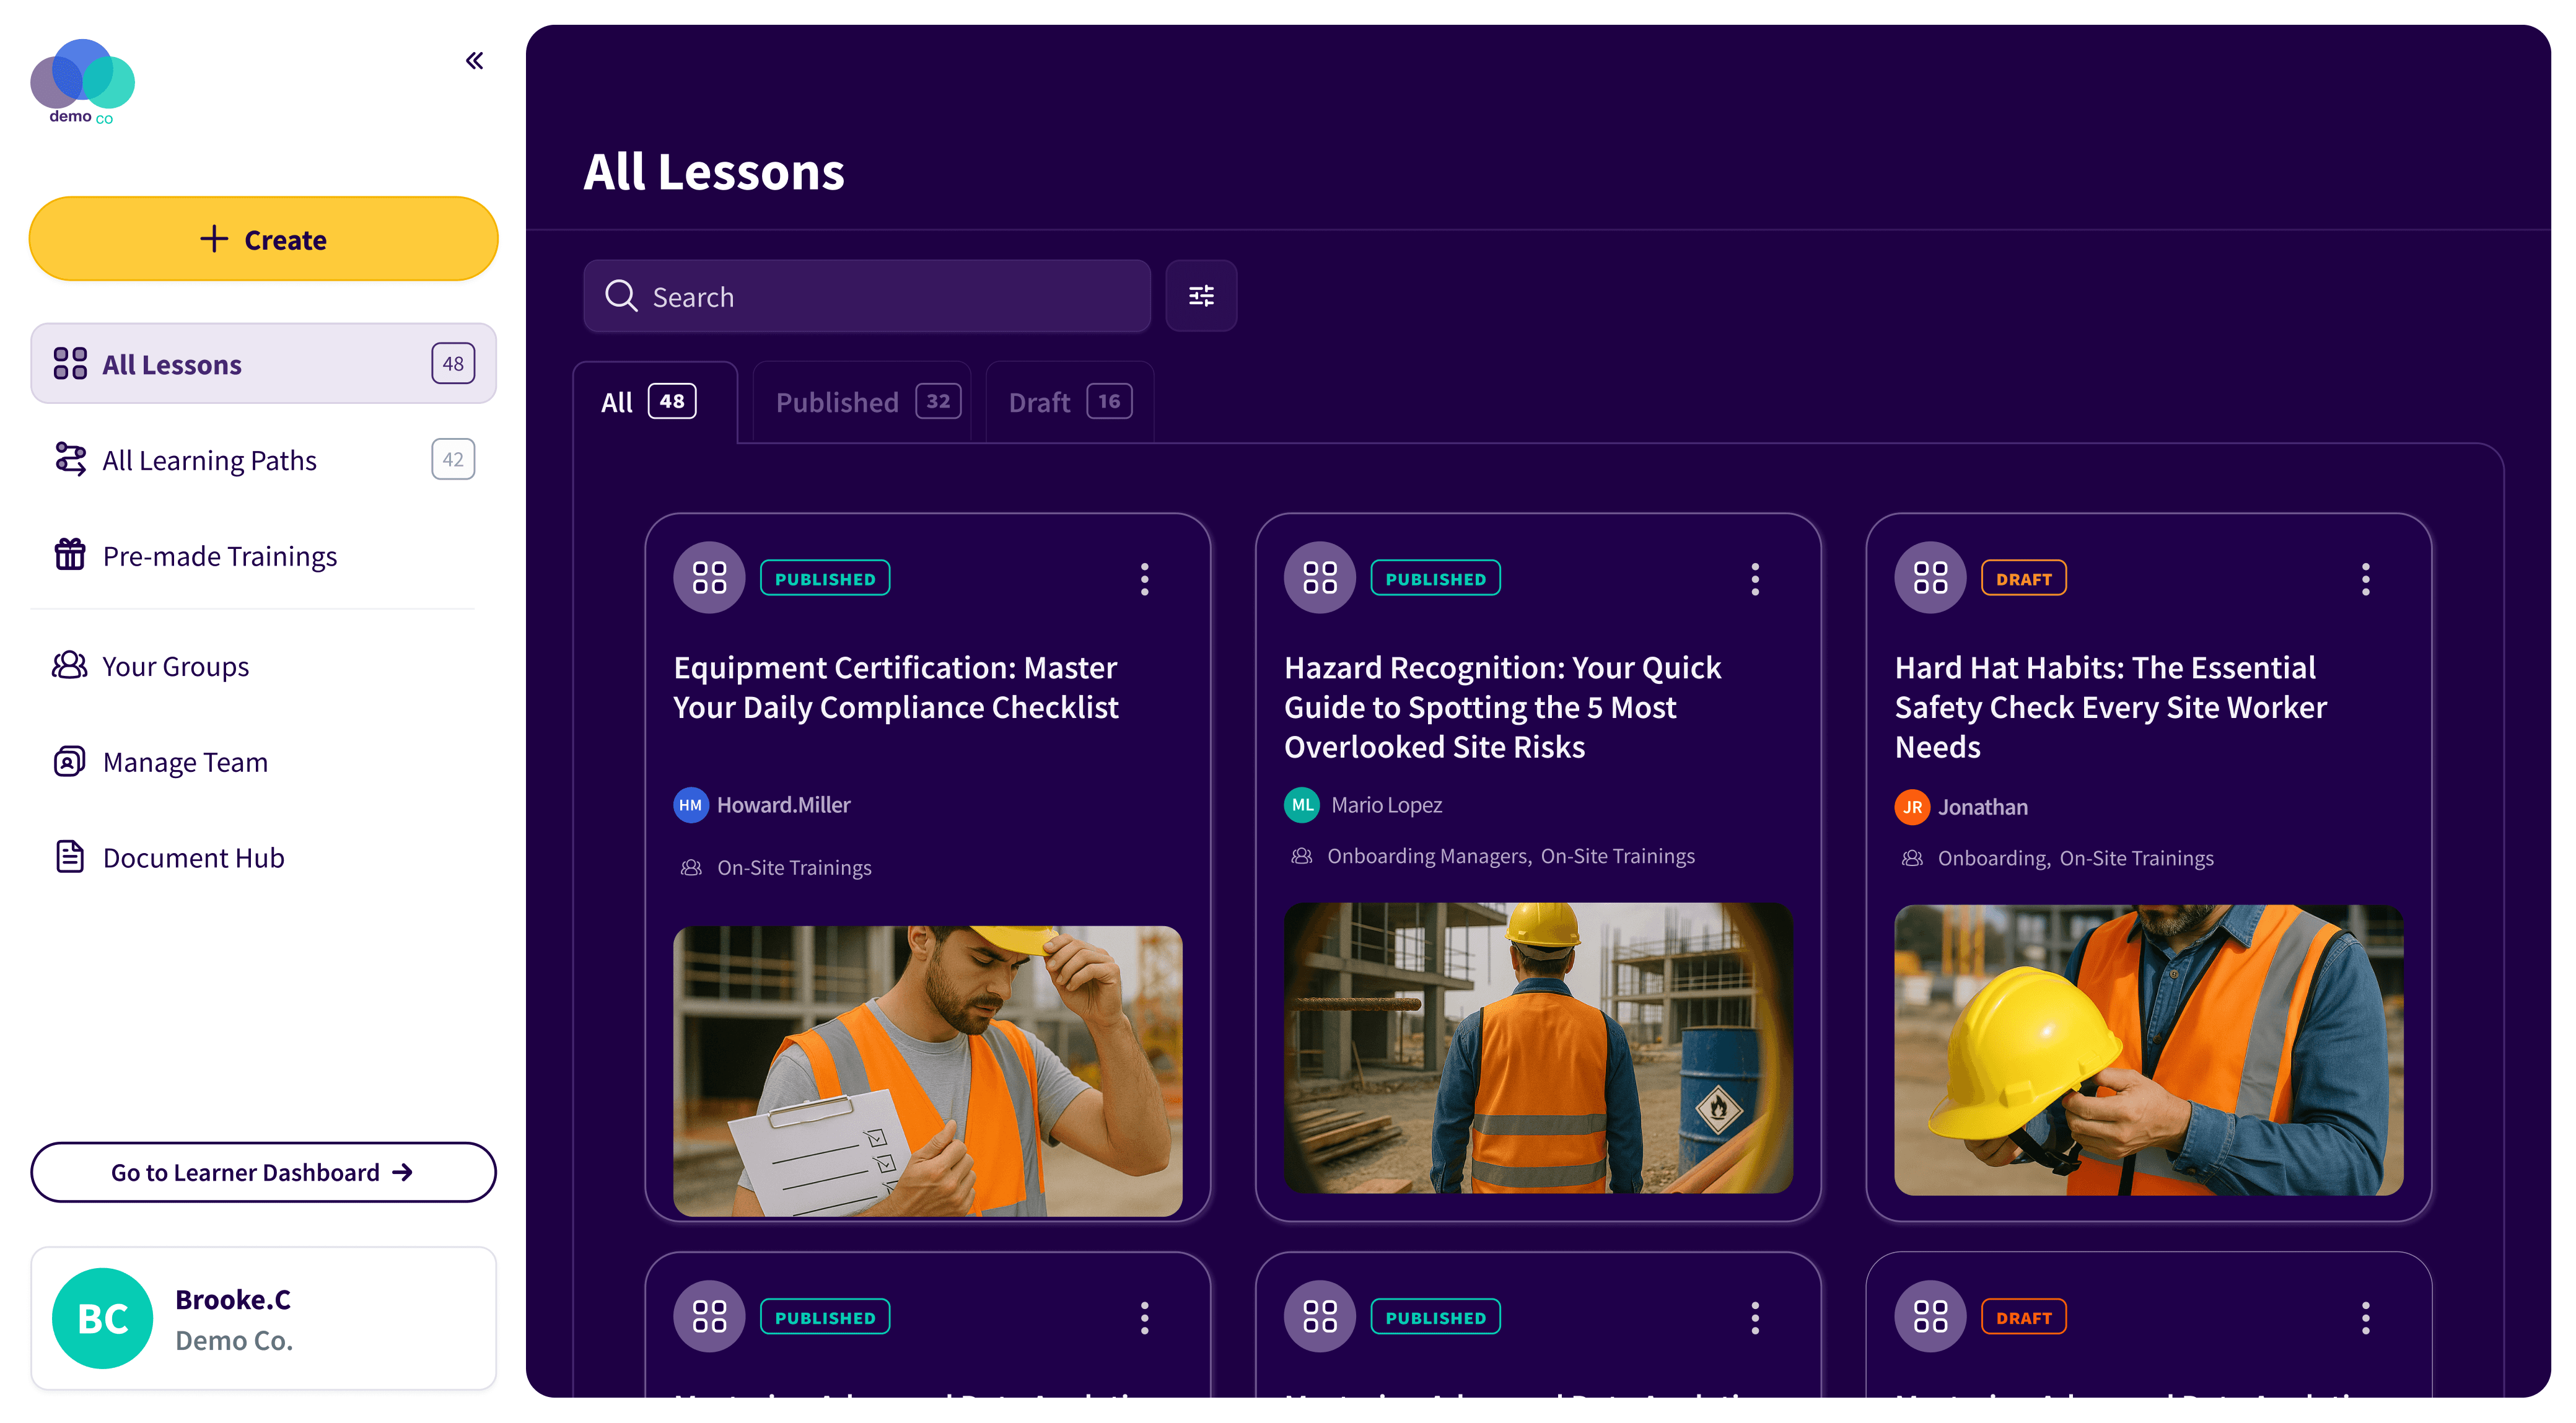Go to Learner Dashboard

point(263,1172)
